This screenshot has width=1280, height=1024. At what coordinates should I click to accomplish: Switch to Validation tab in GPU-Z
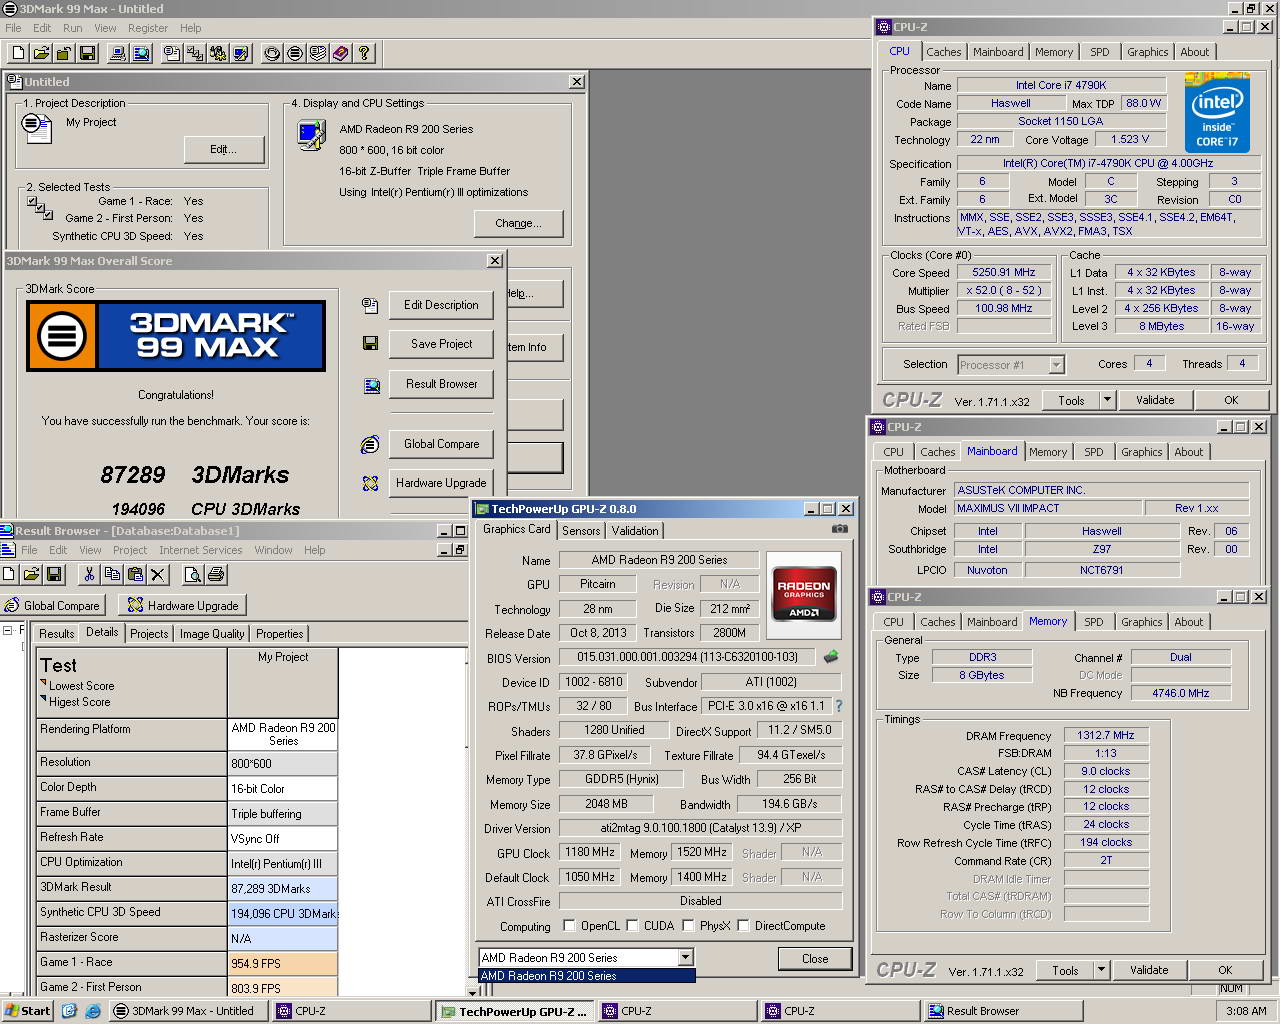pos(635,531)
